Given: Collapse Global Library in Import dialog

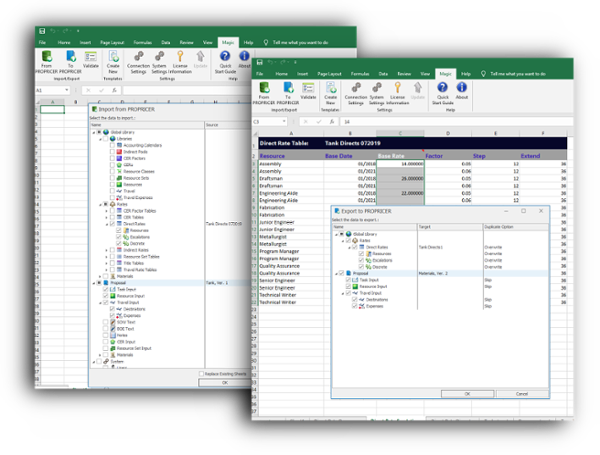Looking at the screenshot, I should pos(93,132).
